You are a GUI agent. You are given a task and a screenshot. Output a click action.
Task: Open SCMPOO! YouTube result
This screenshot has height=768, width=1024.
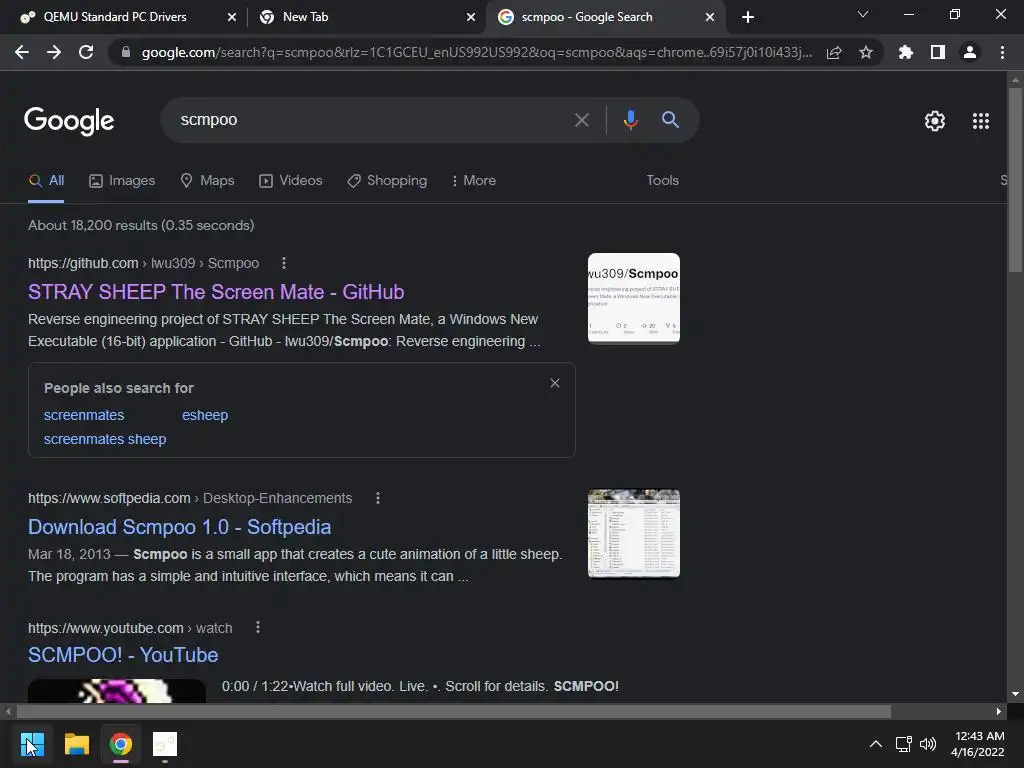[123, 655]
